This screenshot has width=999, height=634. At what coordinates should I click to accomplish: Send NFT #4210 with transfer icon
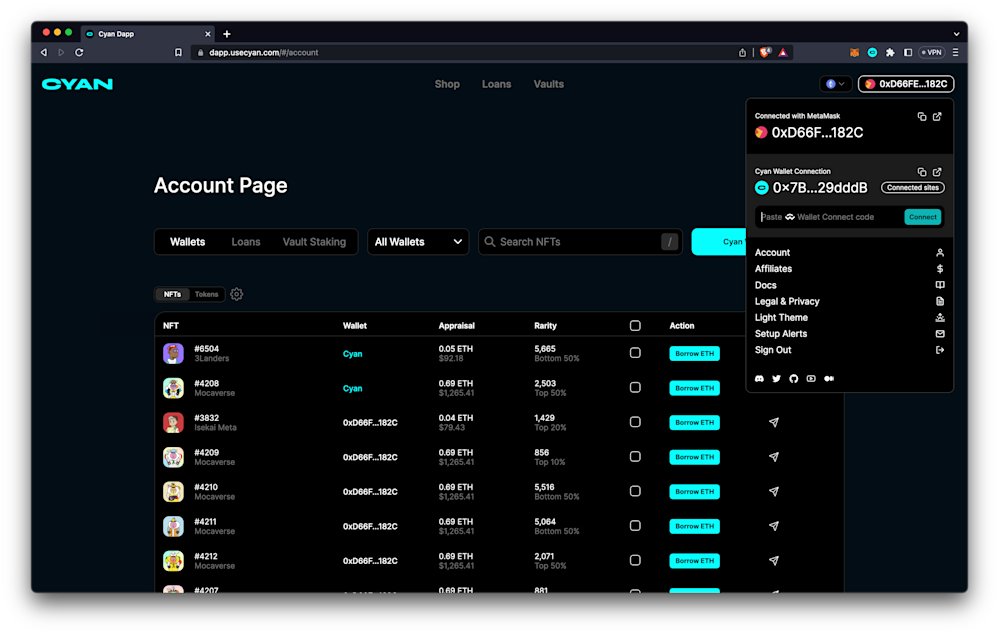tap(773, 491)
